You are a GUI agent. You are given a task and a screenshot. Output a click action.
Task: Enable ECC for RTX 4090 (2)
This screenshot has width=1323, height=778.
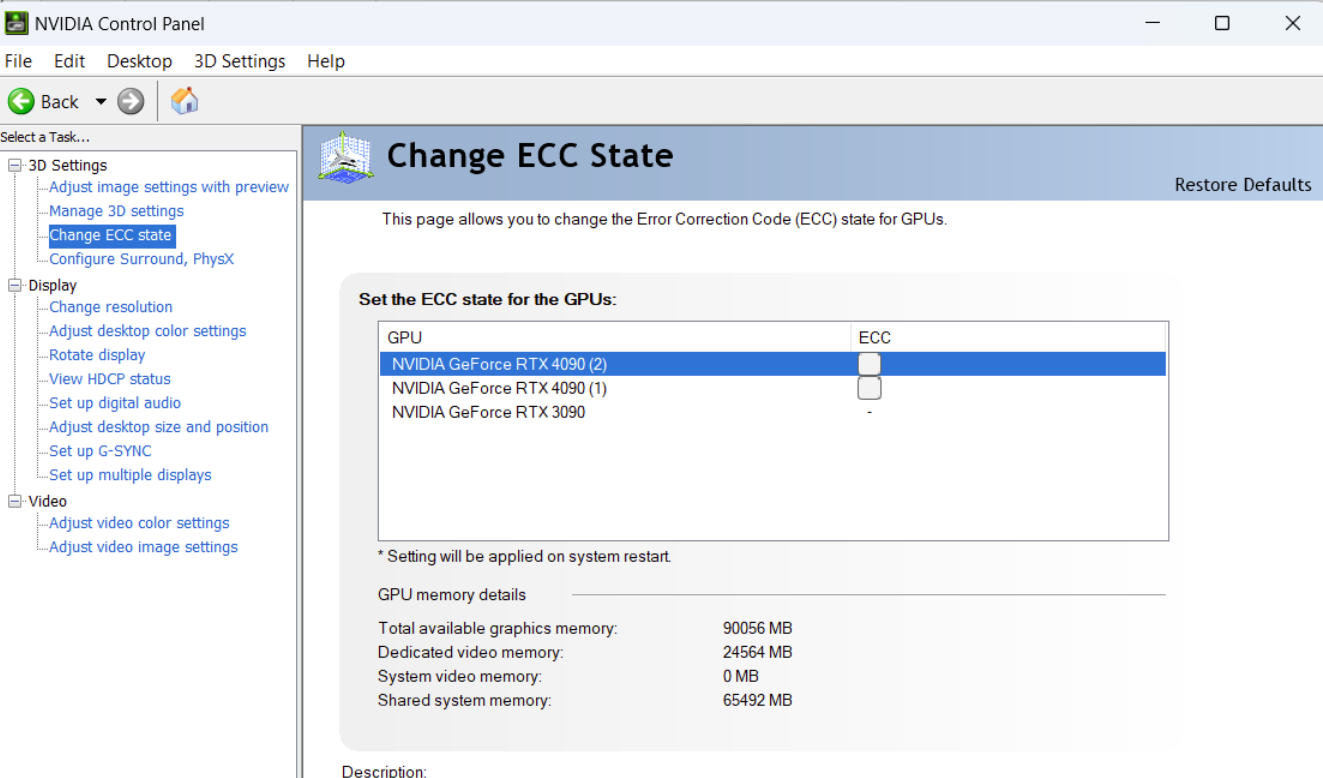[x=869, y=364]
